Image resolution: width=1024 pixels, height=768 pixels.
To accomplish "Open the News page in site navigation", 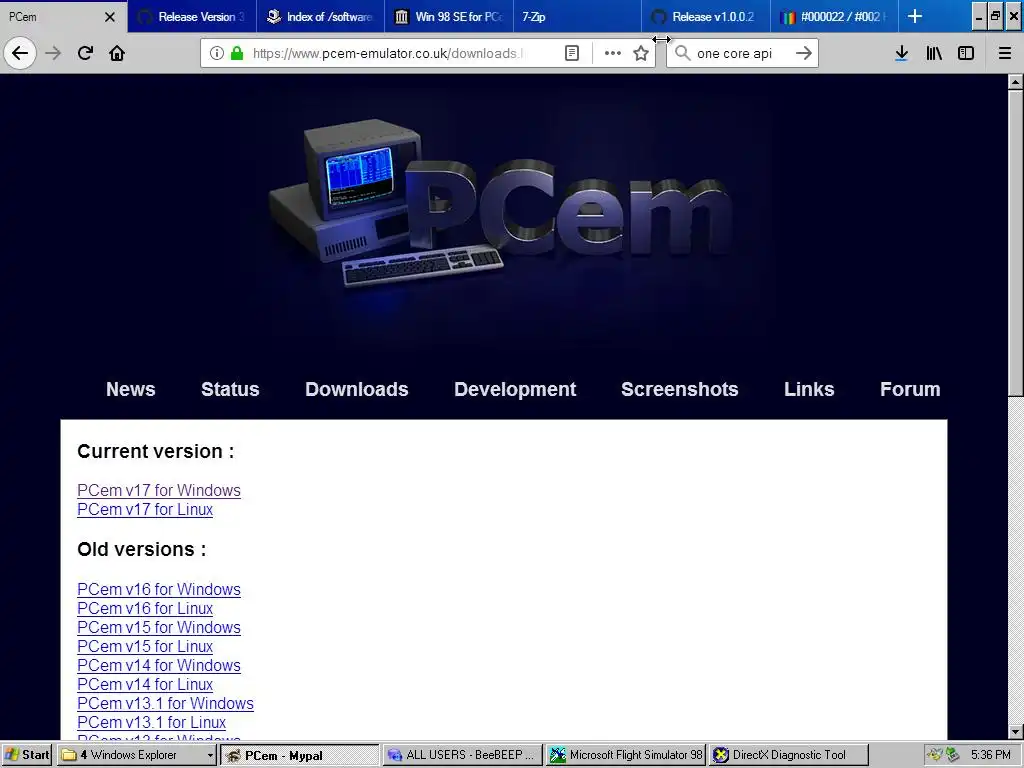I will tap(131, 389).
